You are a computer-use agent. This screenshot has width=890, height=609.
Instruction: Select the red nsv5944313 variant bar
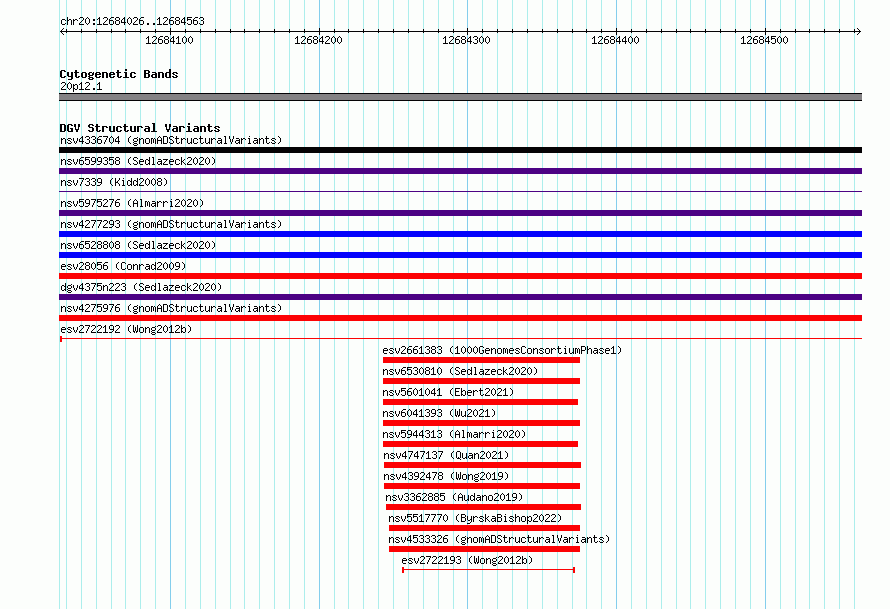pyautogui.click(x=480, y=444)
